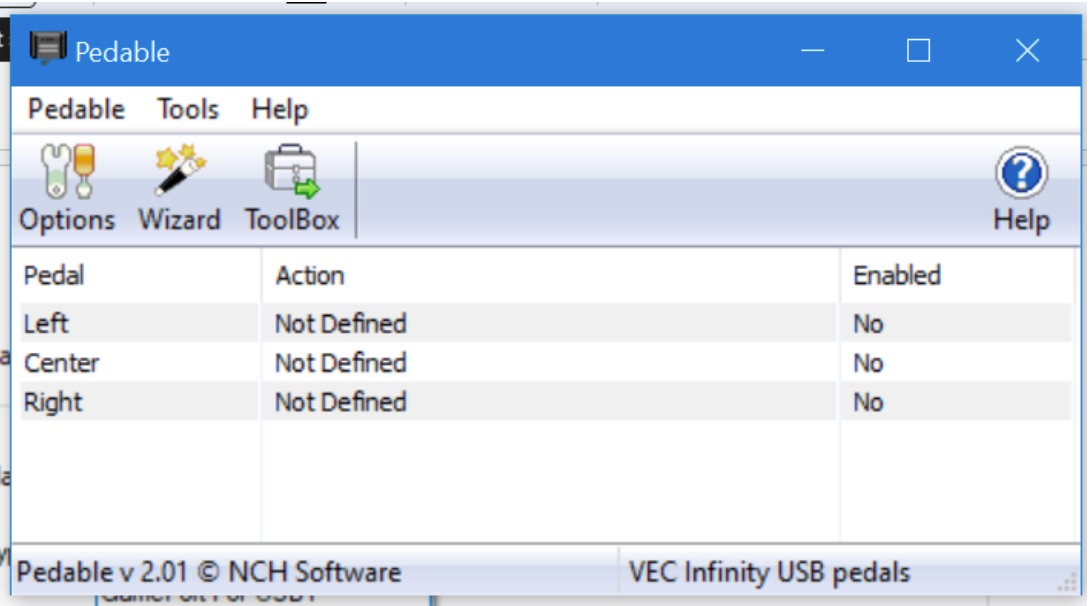The width and height of the screenshot is (1090, 606).
Task: Click the Center pedal's Not Defined action
Action: click(341, 363)
